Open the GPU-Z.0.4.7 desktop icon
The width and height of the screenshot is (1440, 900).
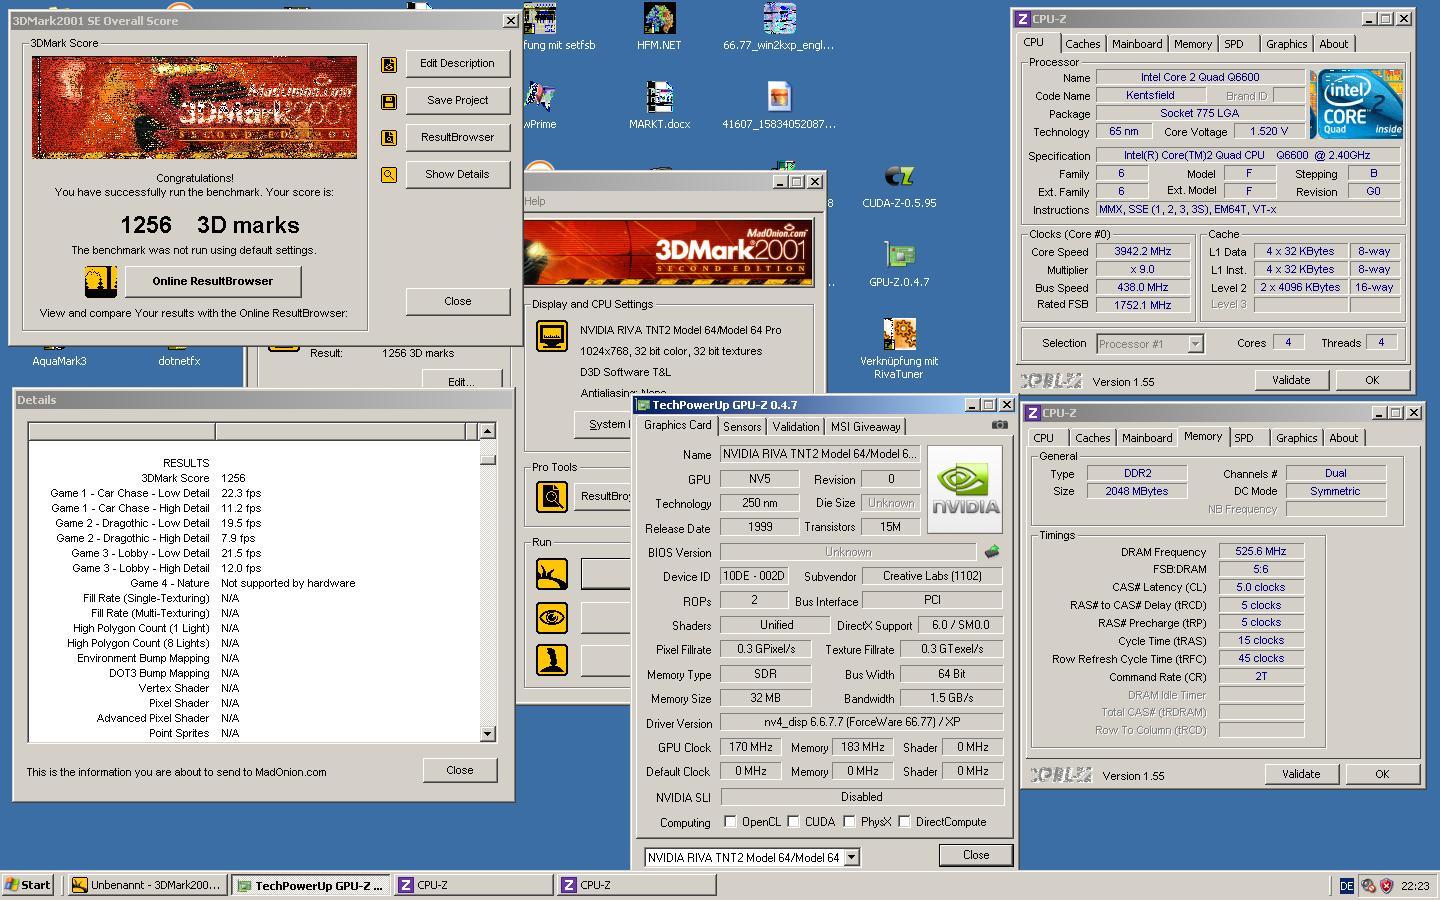tap(899, 265)
